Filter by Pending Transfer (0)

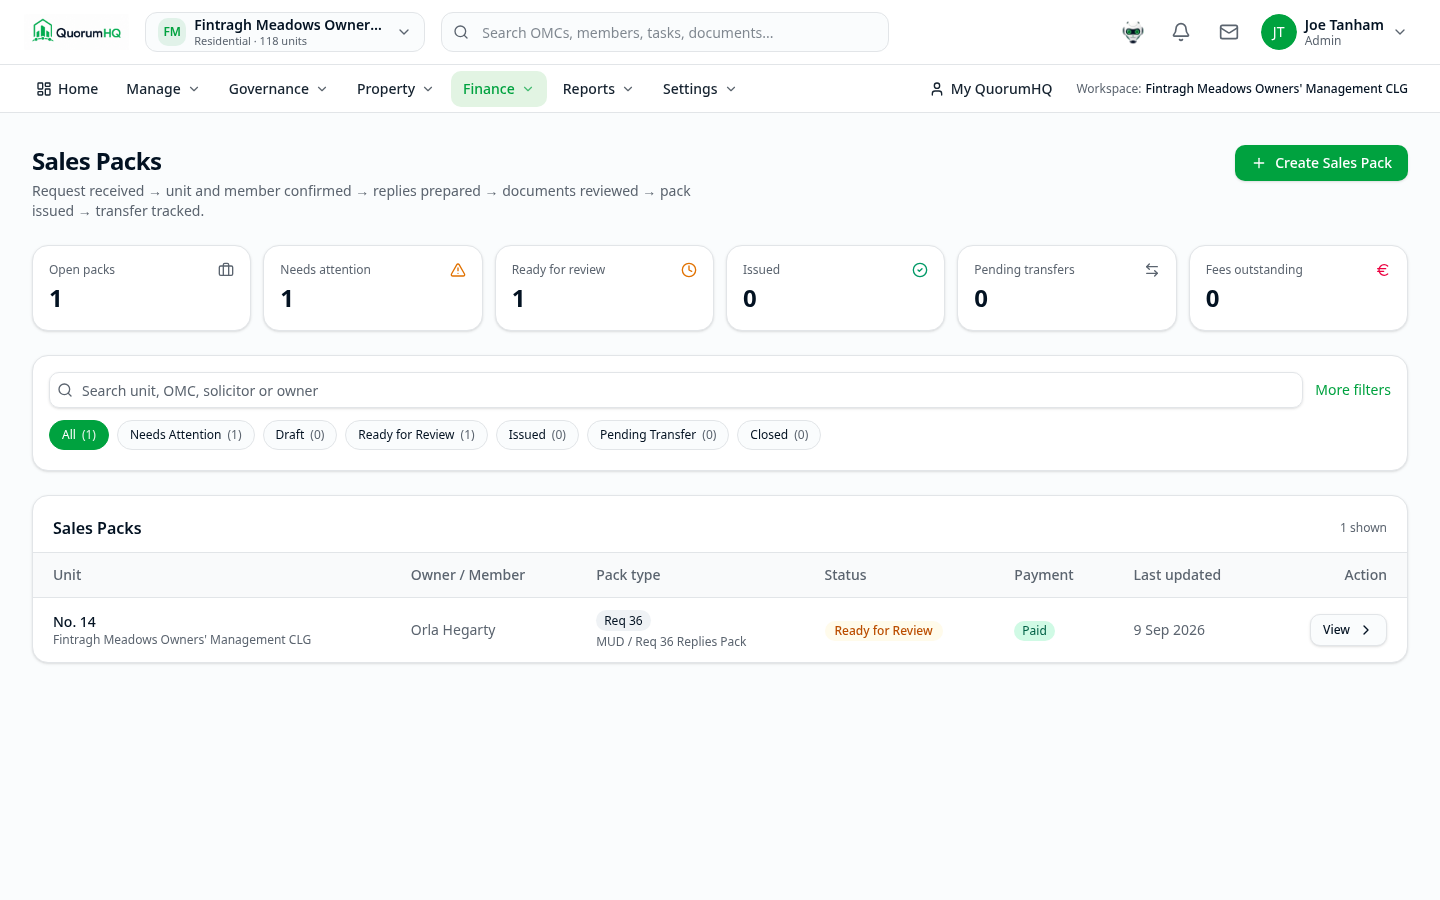(658, 435)
